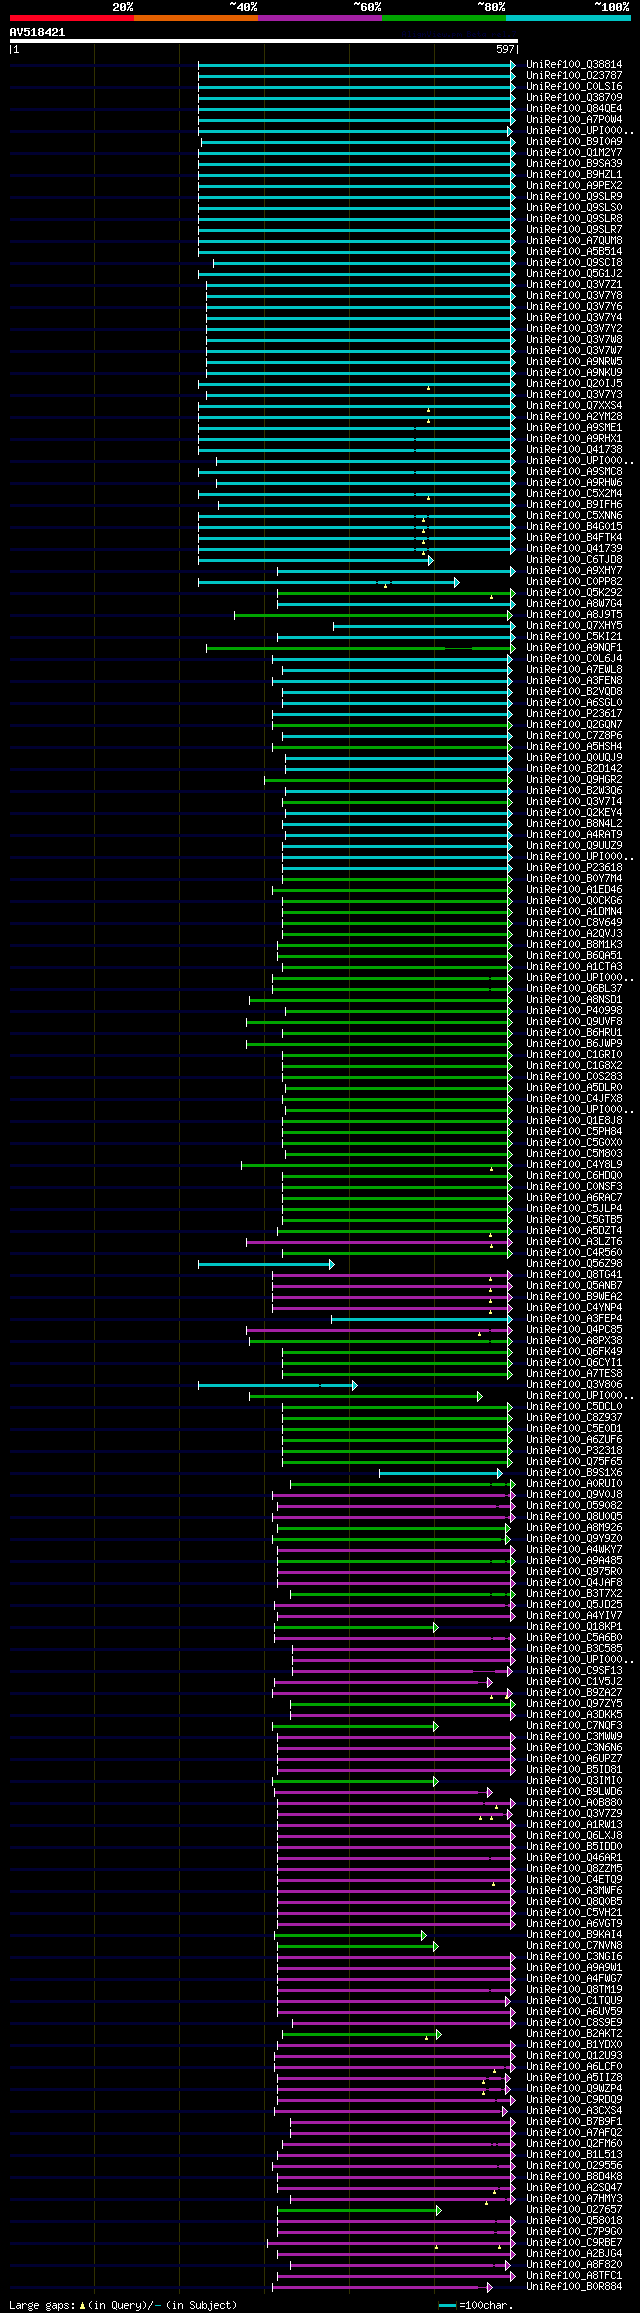
Task: Select hit label UniRef100_P23618
Action: click(x=574, y=868)
